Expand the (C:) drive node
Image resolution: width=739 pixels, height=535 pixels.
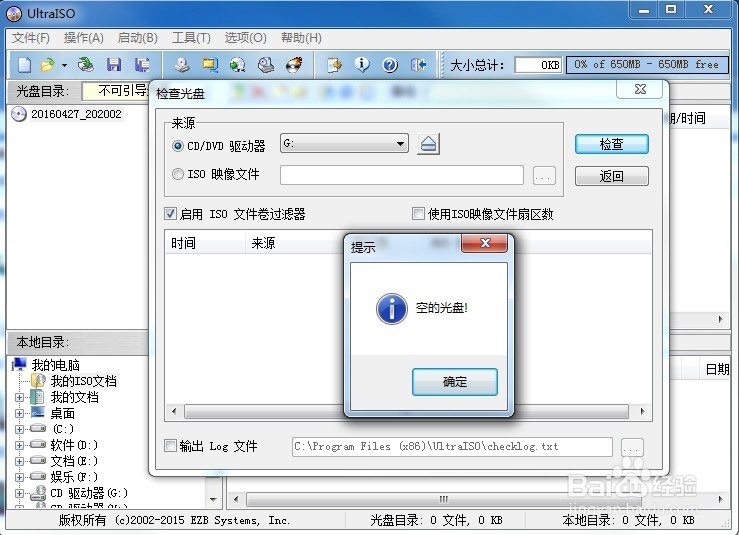coord(19,429)
